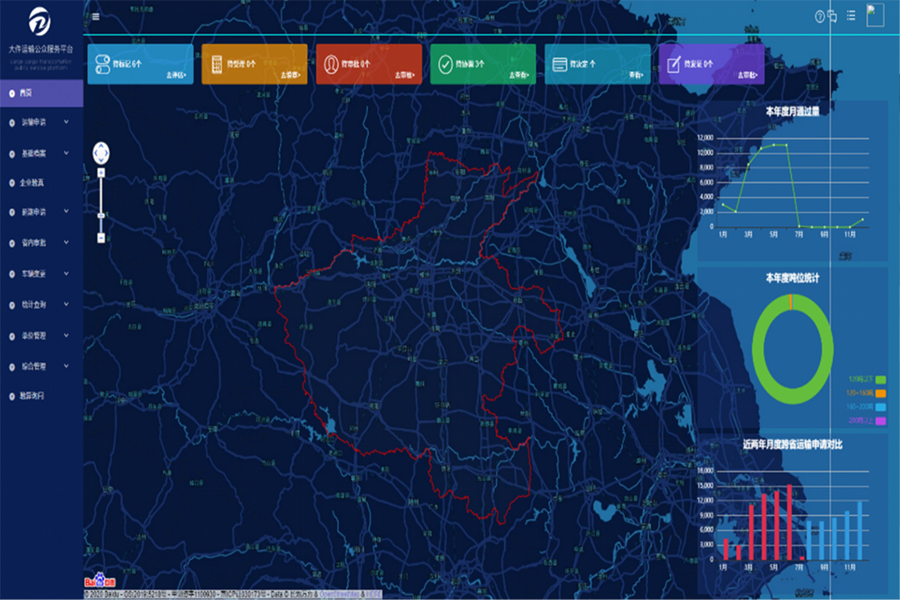Zoom in with the map plus button
This screenshot has height=600, width=900.
(x=101, y=173)
